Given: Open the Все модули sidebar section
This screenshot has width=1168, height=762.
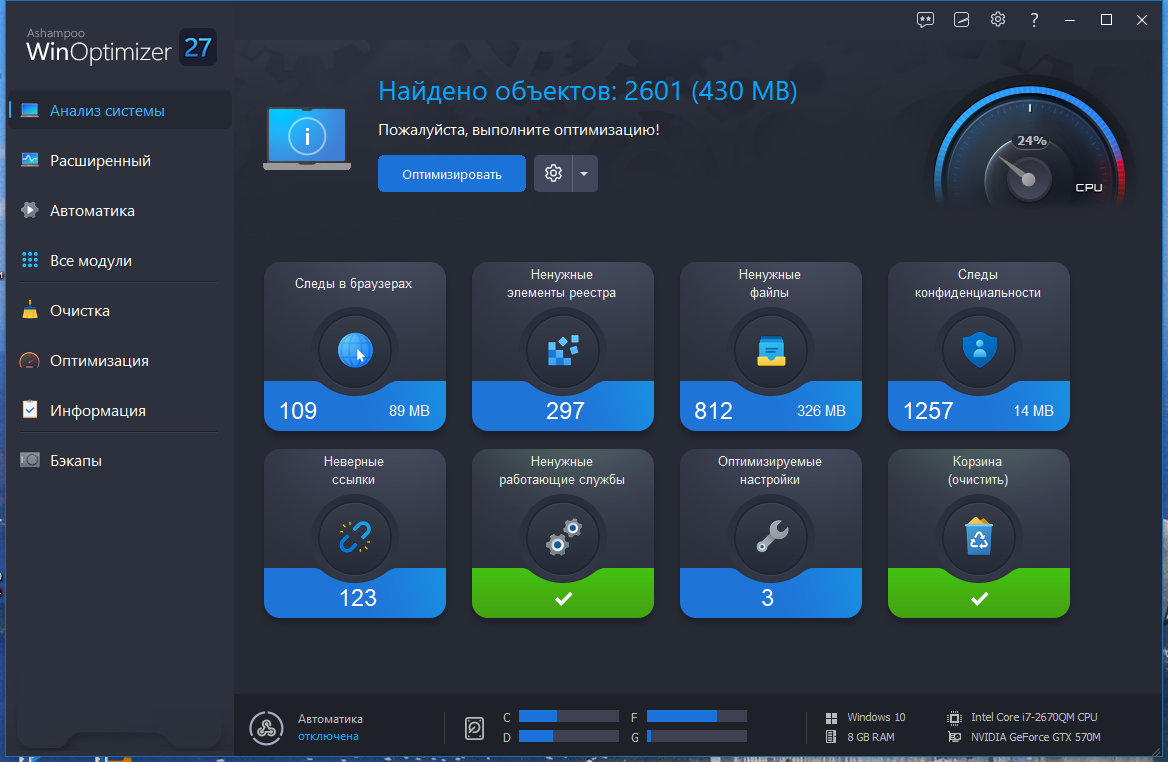Looking at the screenshot, I should [91, 261].
